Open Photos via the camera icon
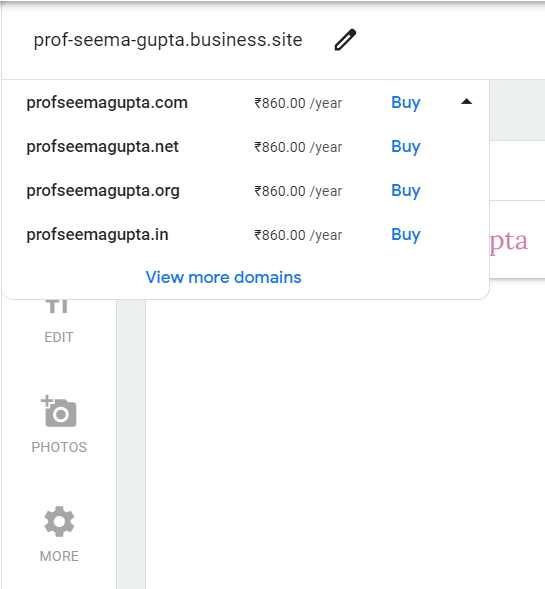Viewport: 545px width, 589px height. tap(59, 411)
